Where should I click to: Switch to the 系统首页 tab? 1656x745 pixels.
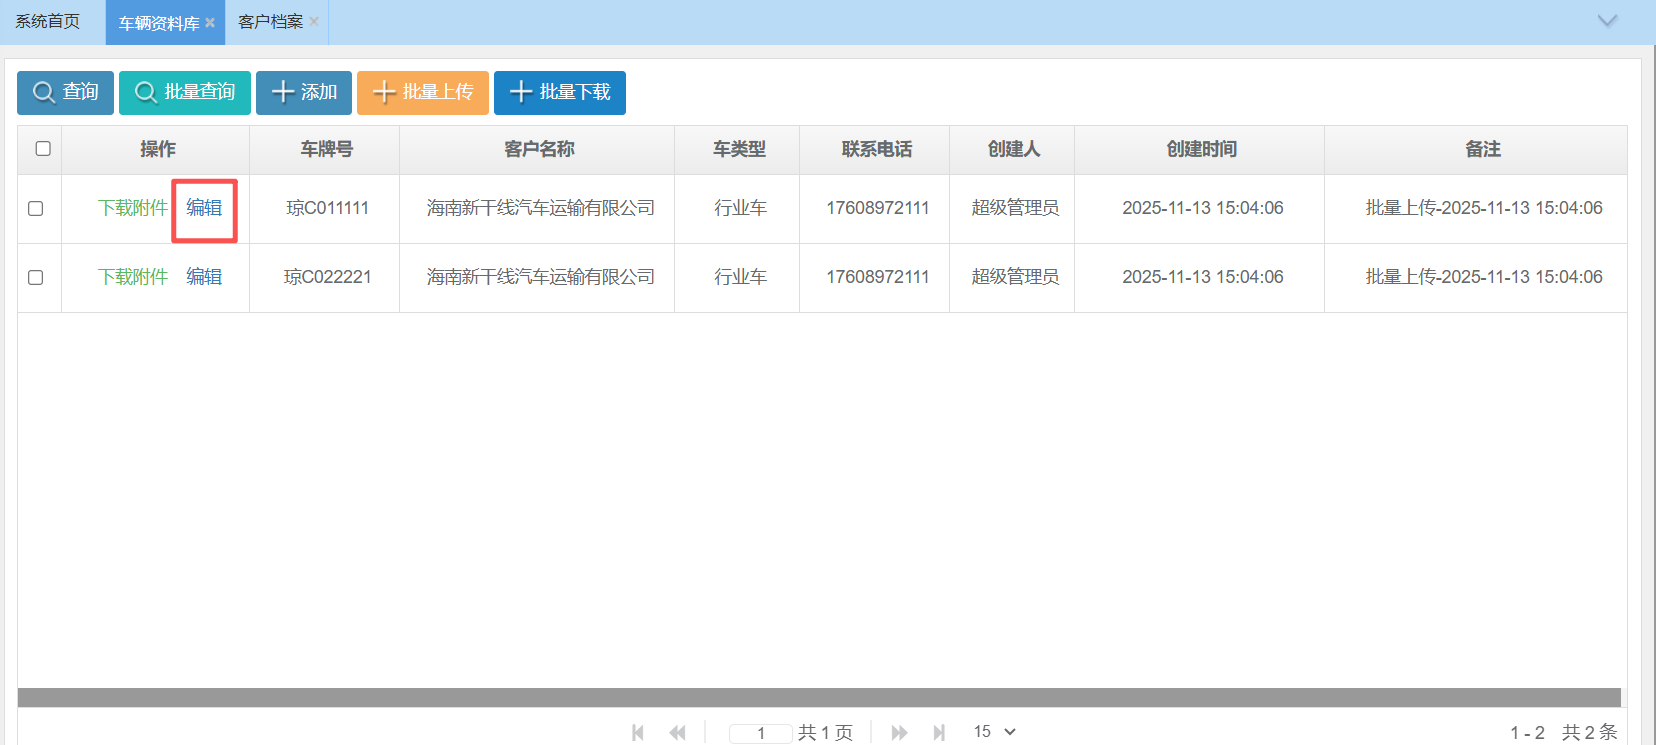pyautogui.click(x=48, y=22)
